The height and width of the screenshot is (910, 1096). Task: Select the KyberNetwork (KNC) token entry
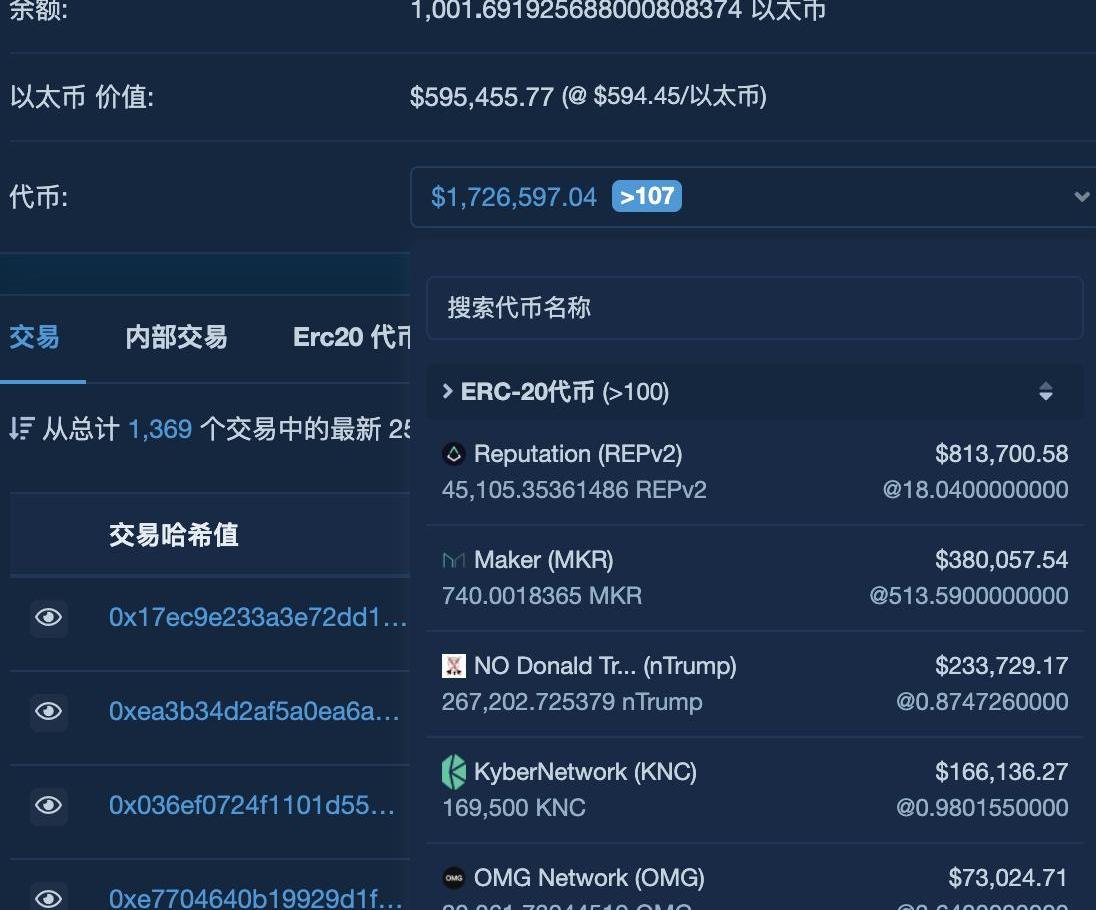[755, 790]
